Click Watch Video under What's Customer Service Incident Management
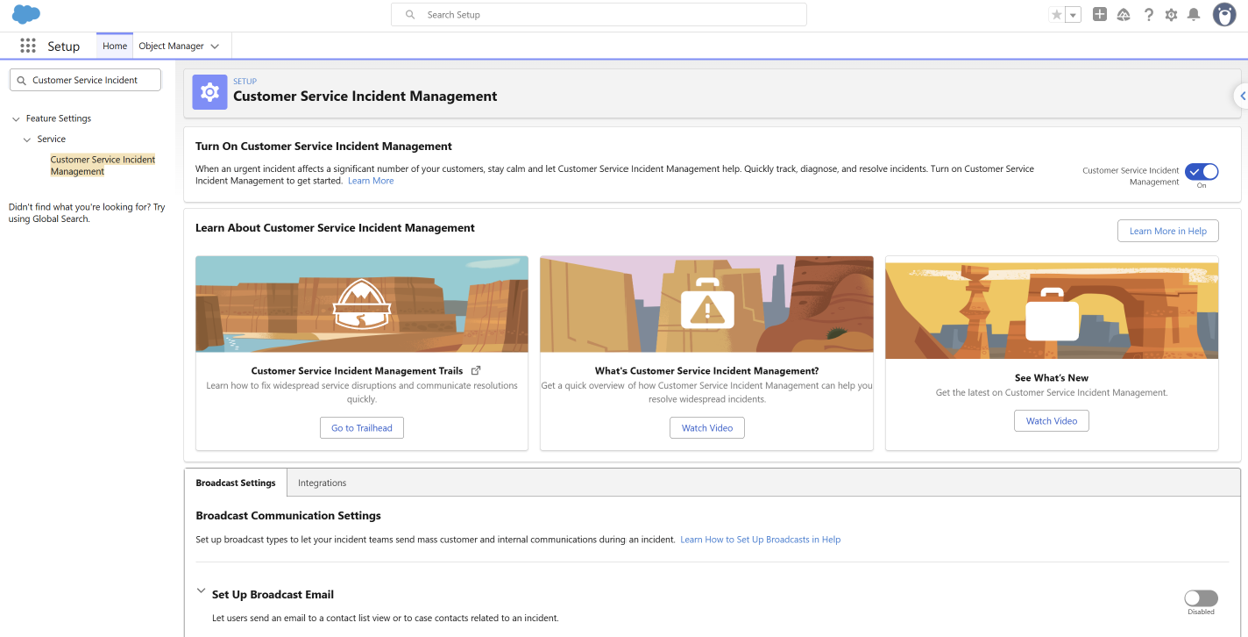The image size is (1248, 637). click(x=707, y=428)
